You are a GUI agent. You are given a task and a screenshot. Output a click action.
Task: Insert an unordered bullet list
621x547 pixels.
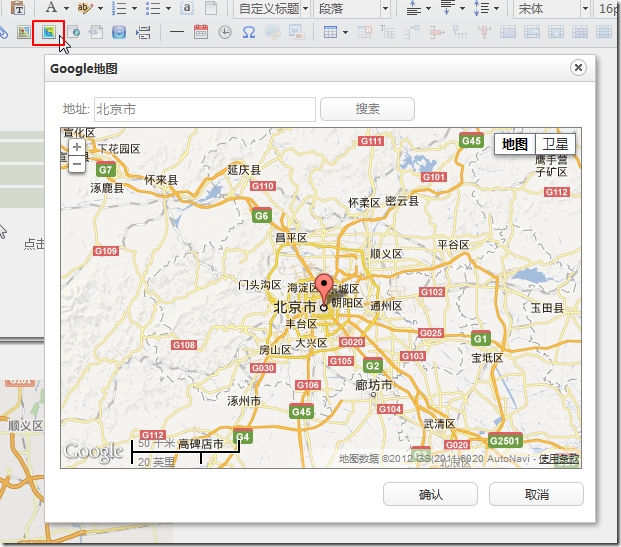coord(153,8)
